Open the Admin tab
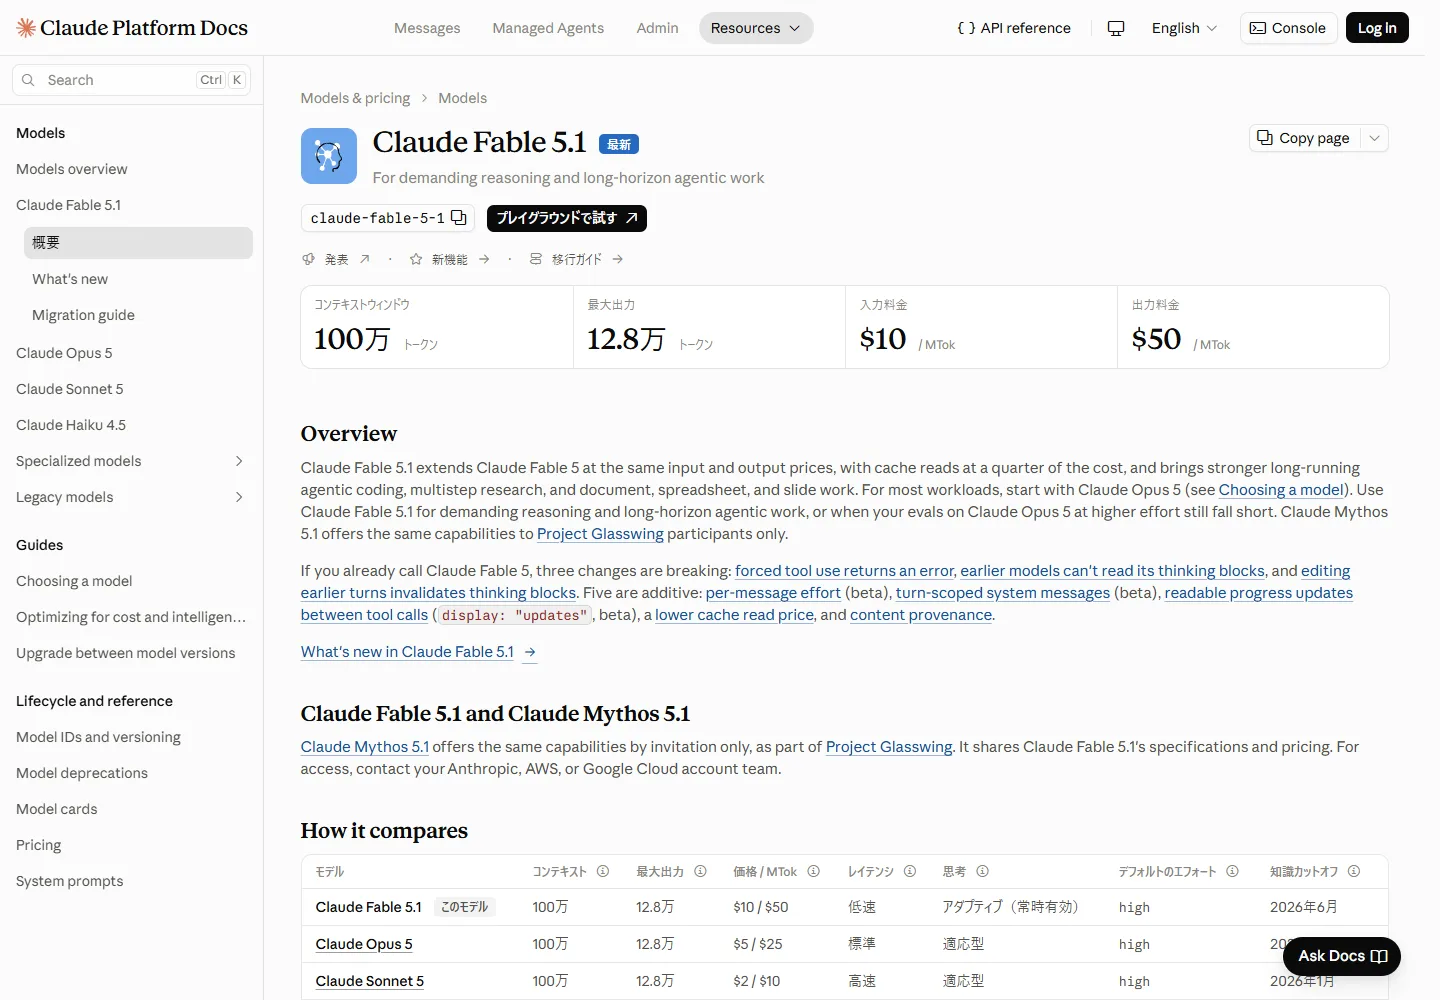The image size is (1440, 1000). 657,28
